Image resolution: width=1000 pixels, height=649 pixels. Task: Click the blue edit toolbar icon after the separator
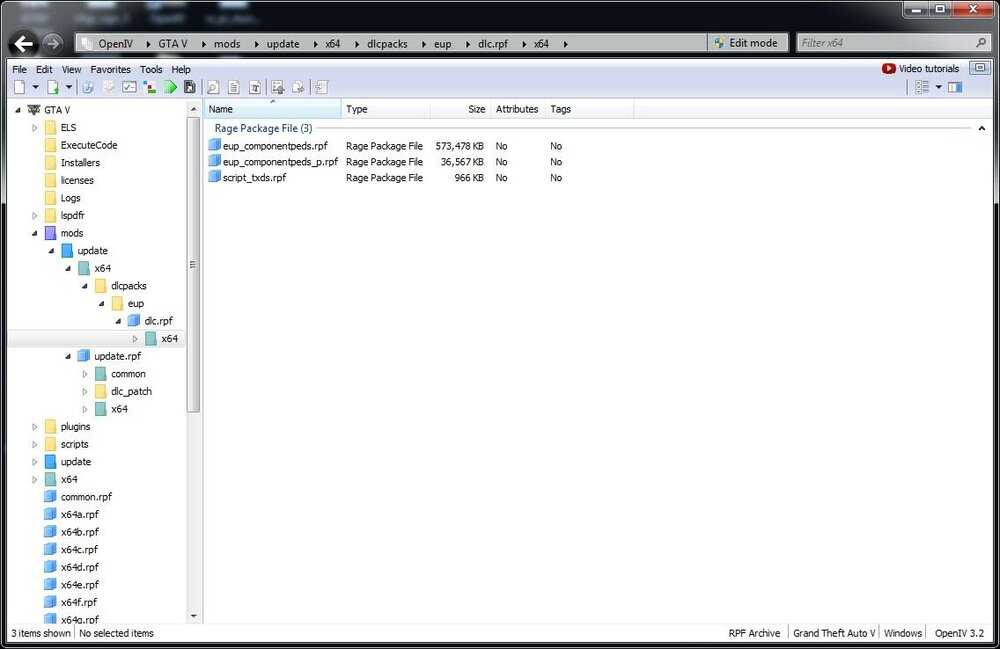click(88, 87)
